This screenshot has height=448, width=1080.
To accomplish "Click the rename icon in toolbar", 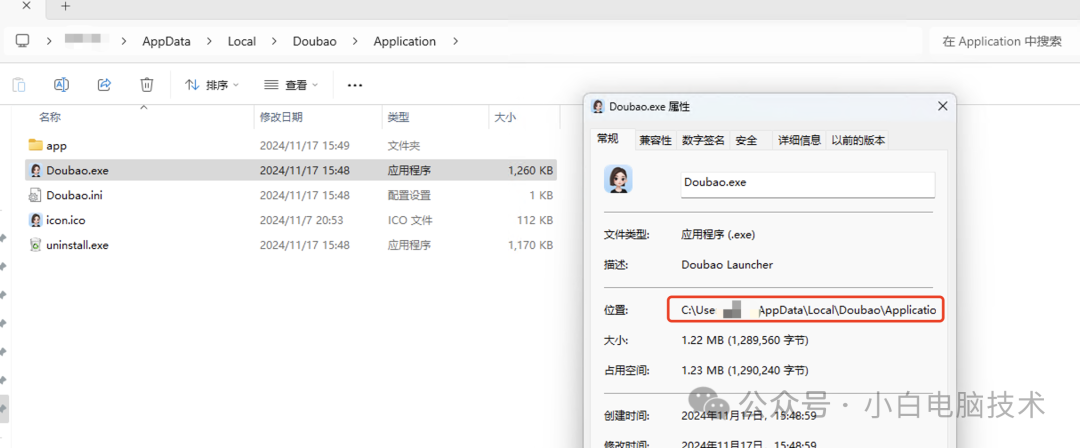I will point(61,85).
